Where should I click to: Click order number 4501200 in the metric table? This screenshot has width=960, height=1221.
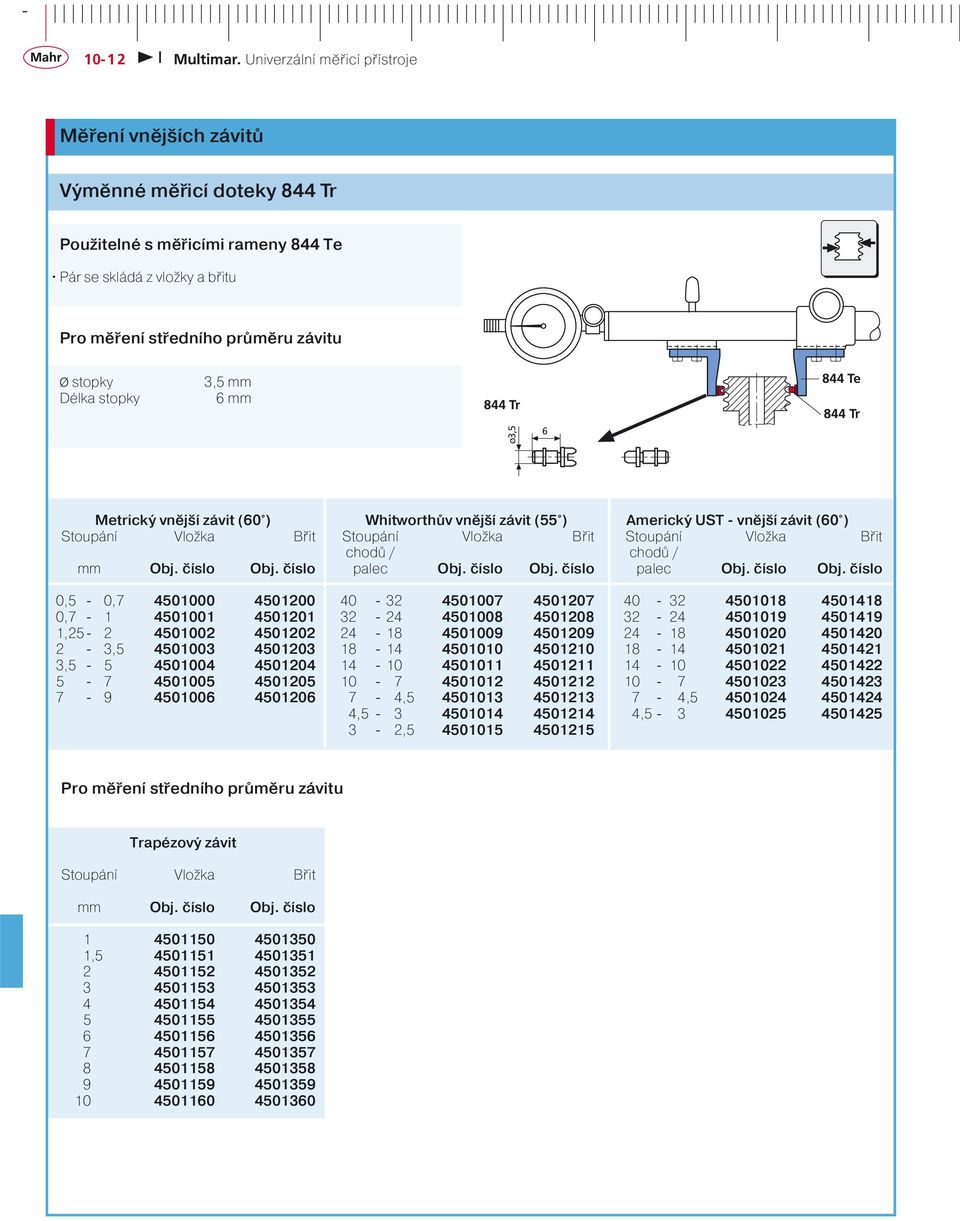coord(285,601)
